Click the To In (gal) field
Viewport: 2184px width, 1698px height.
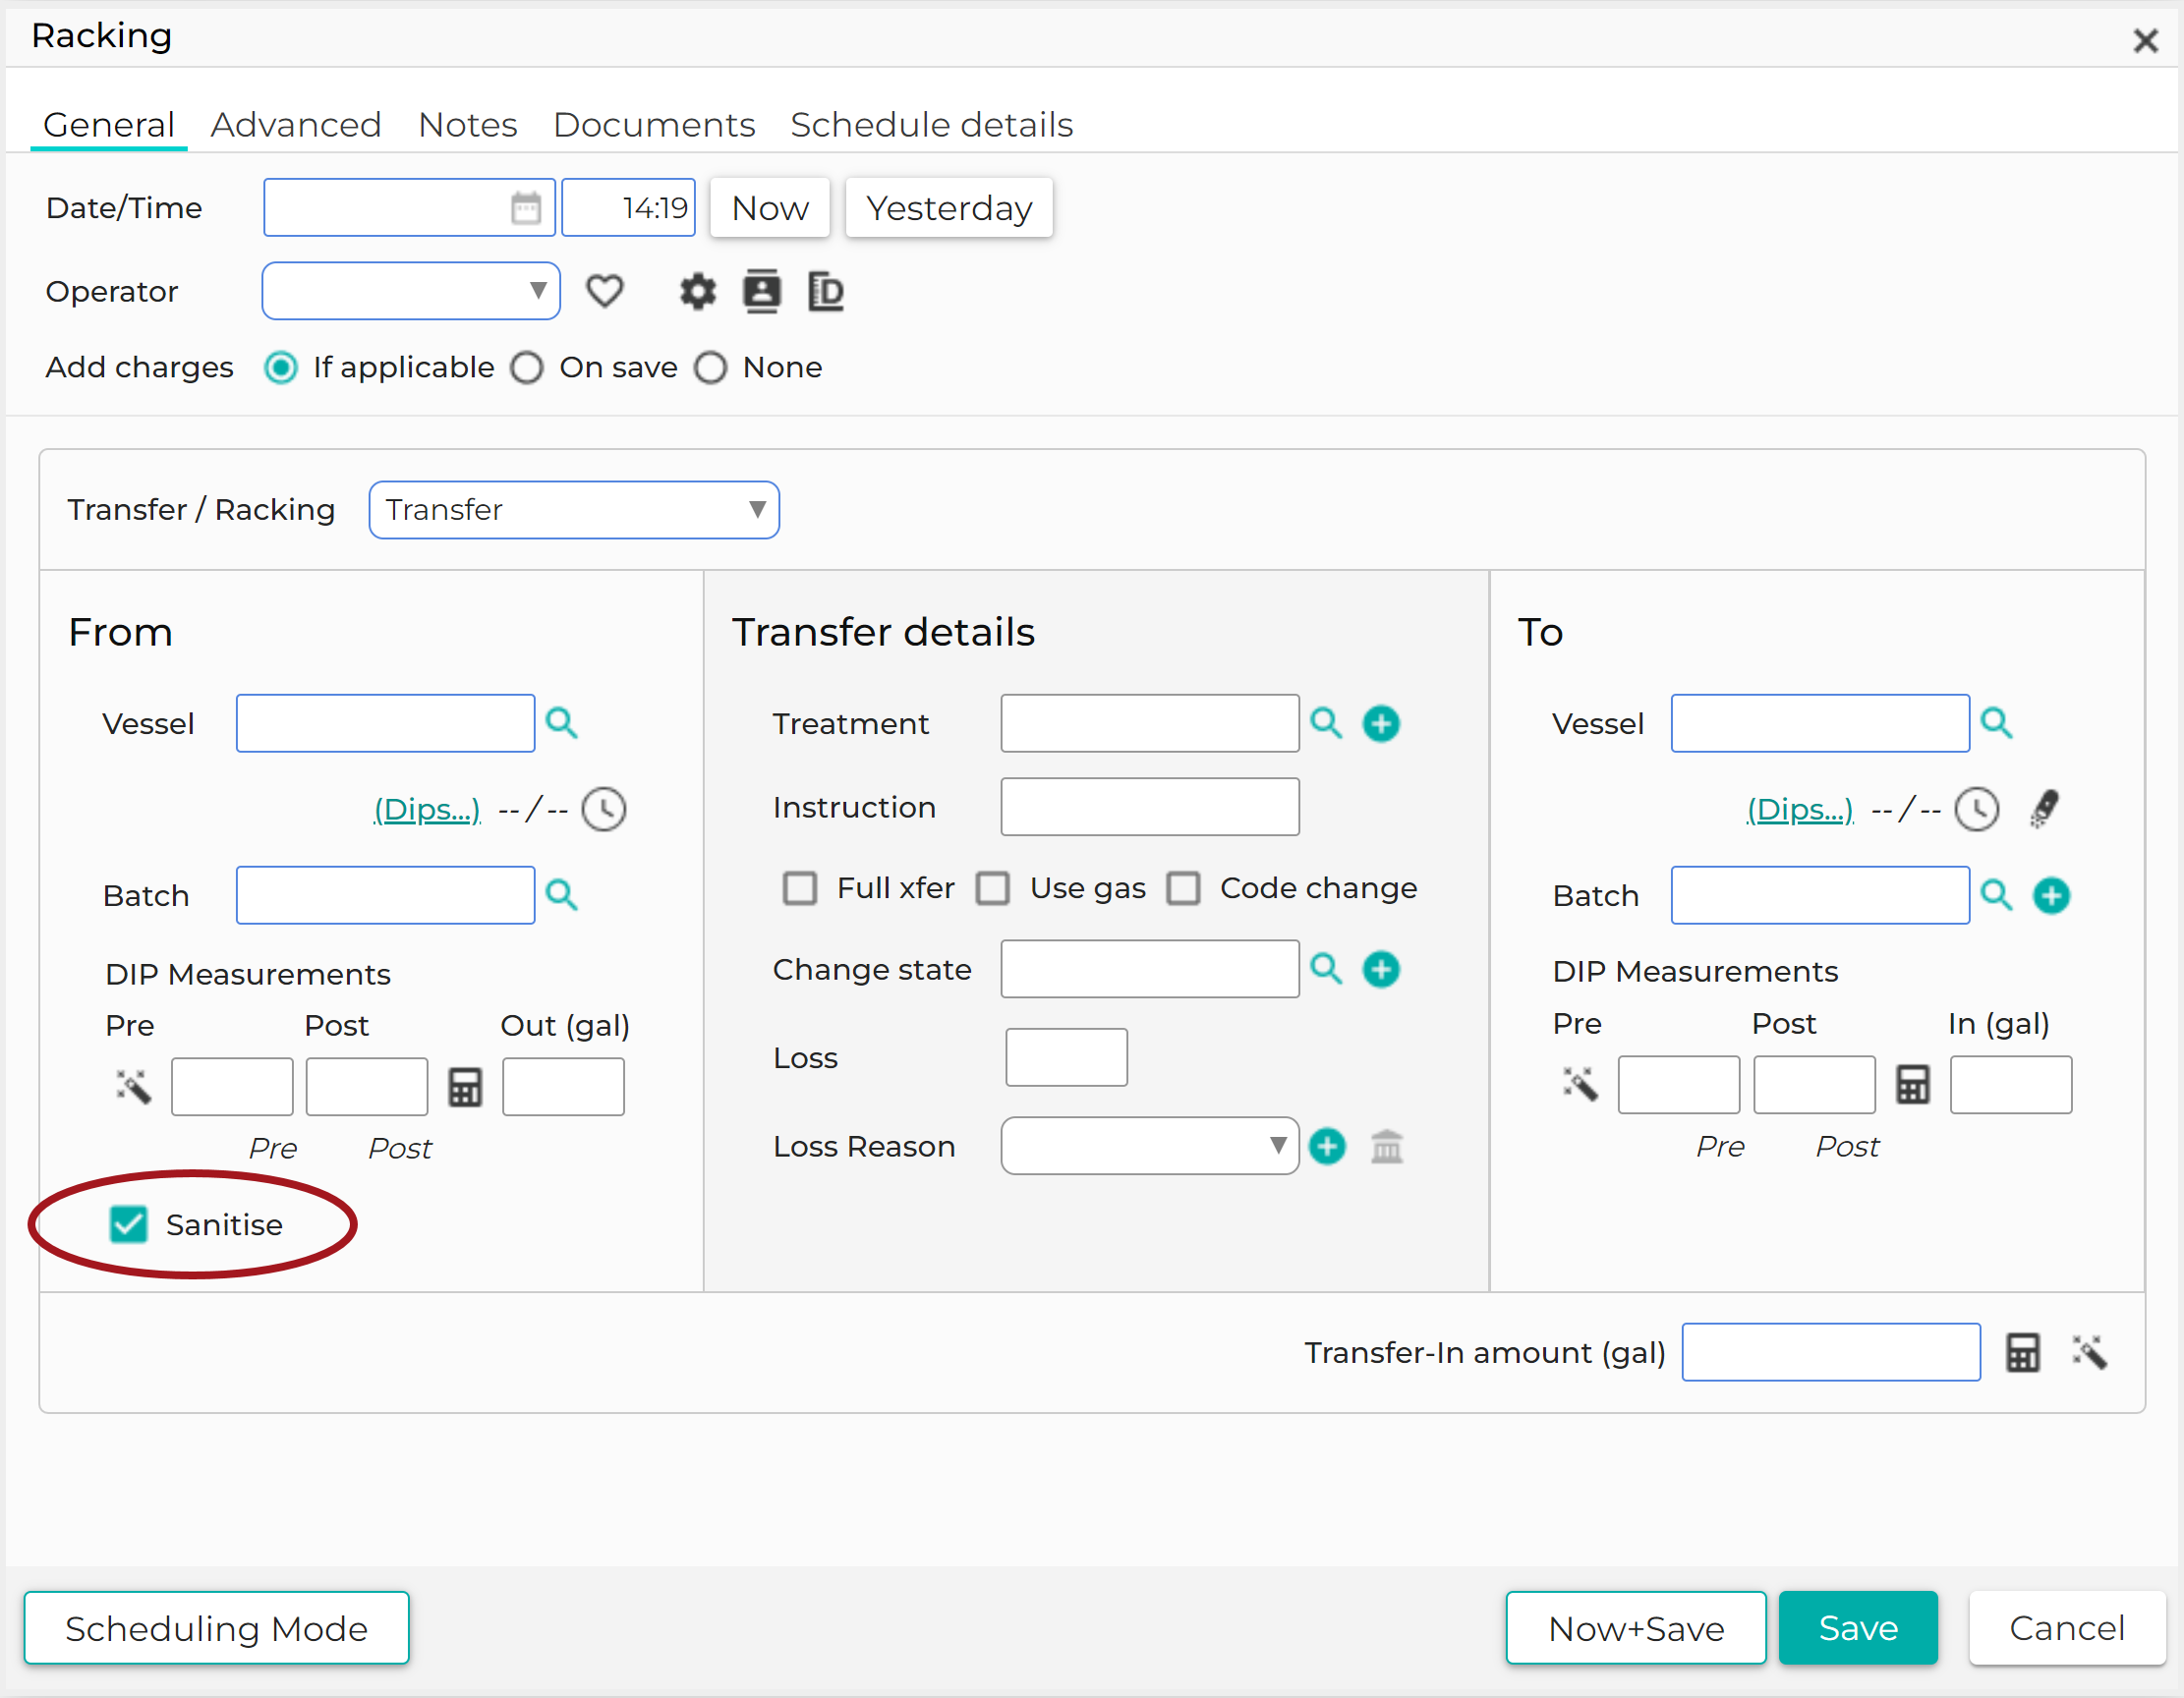tap(2011, 1085)
